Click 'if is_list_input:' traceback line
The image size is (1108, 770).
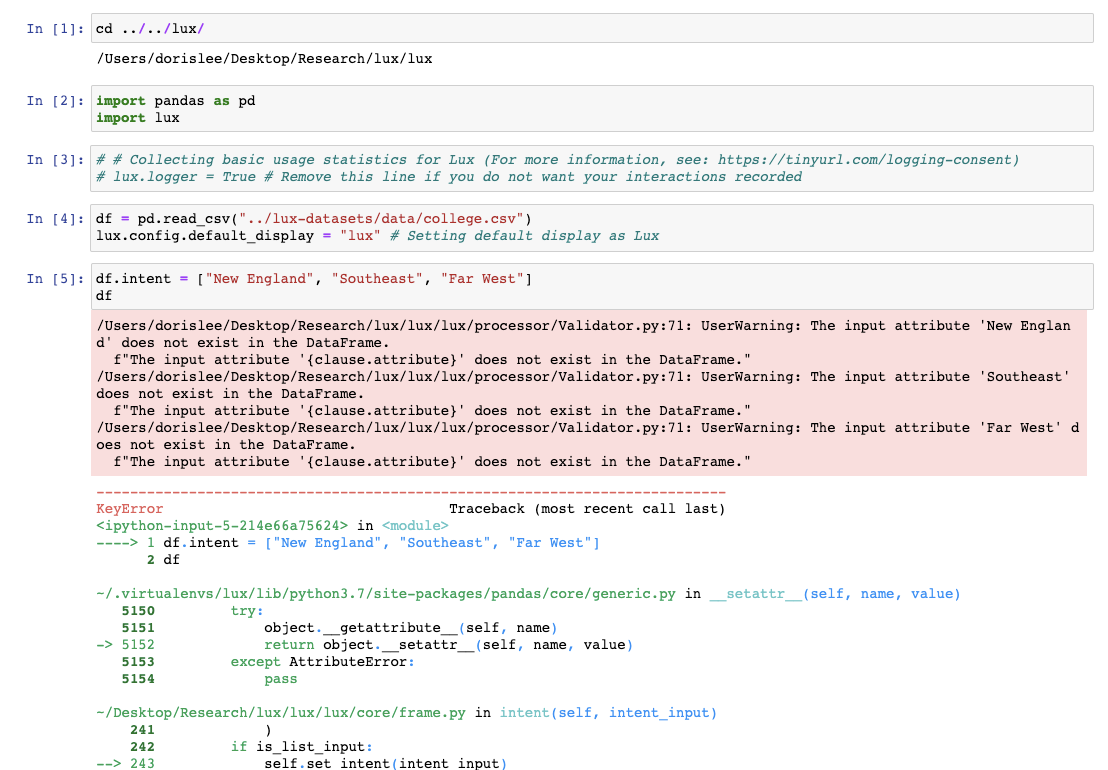tap(301, 747)
